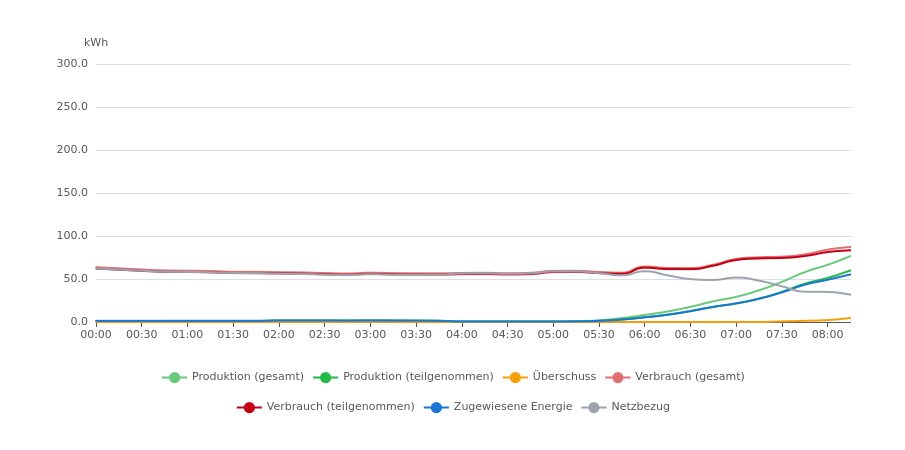Viewport: 905px width, 450px height.
Task: Click the 200.0 y-axis label
Action: (72, 150)
